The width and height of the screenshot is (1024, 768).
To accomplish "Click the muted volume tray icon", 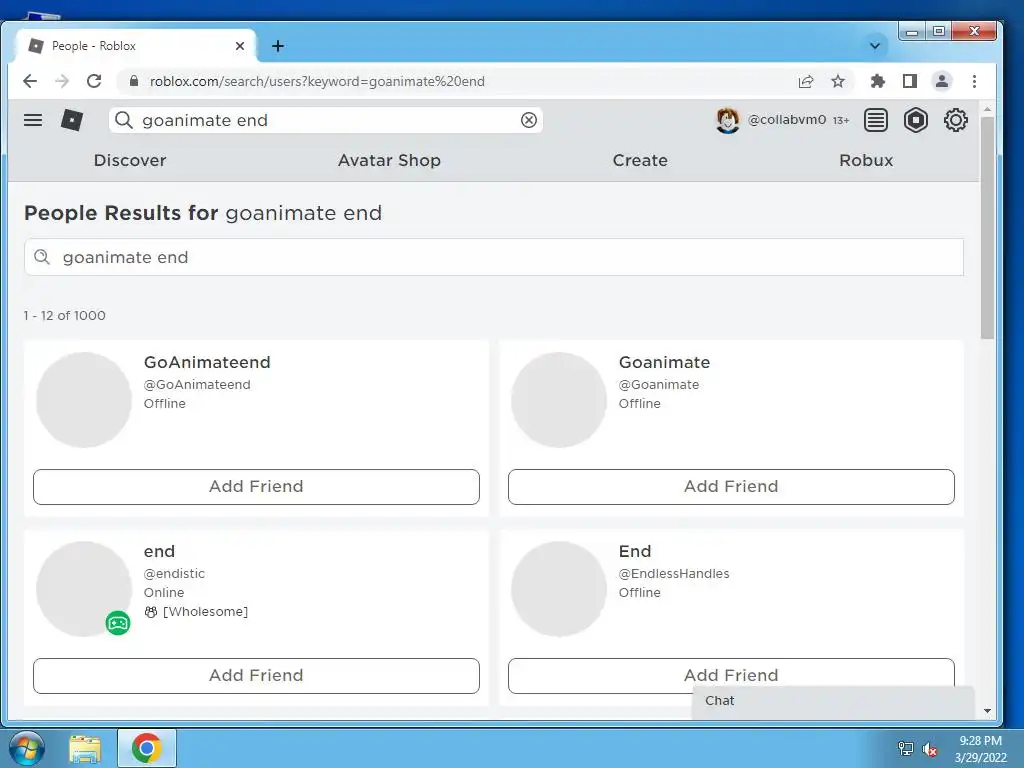I will click(x=930, y=749).
